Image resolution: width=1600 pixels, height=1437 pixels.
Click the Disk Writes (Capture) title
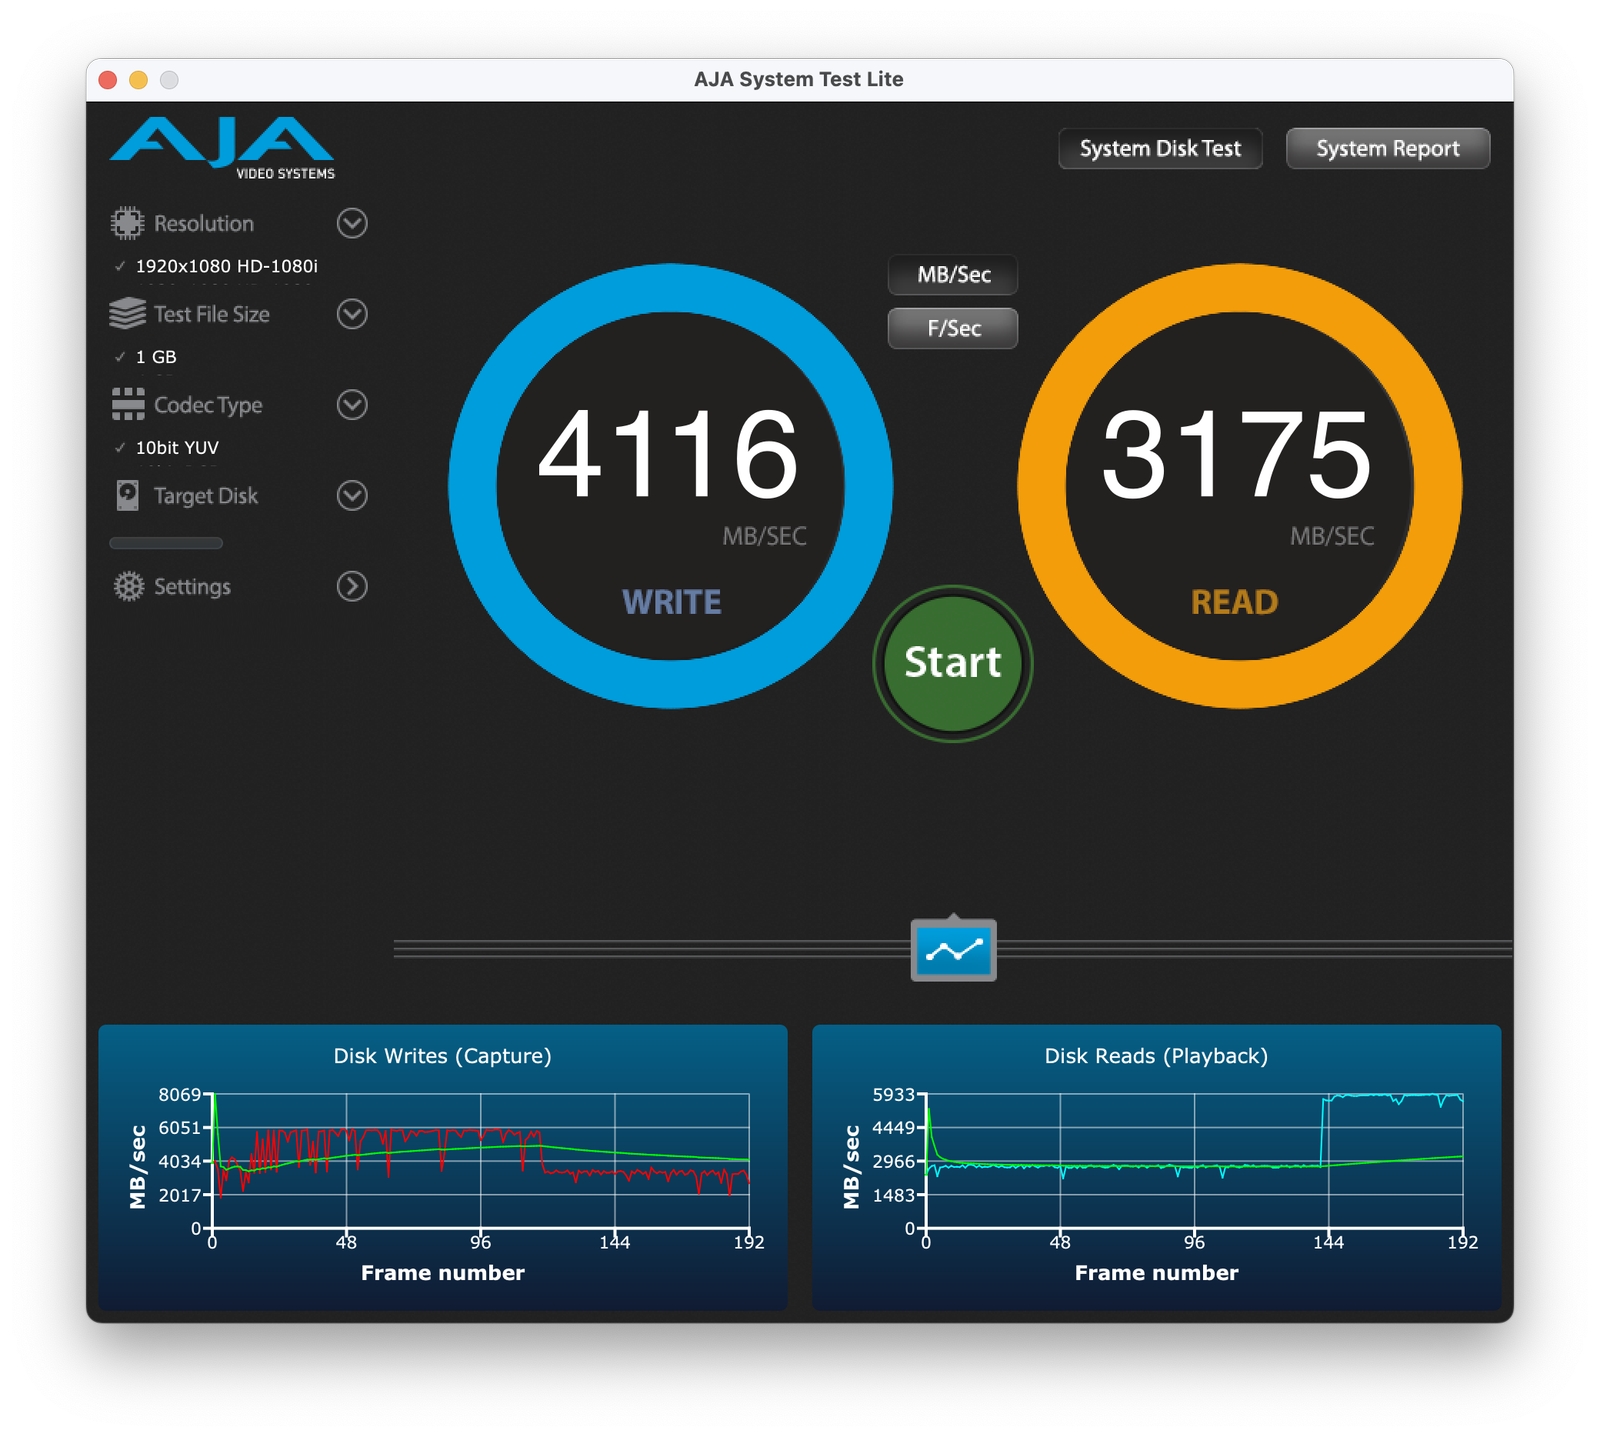pyautogui.click(x=443, y=1056)
